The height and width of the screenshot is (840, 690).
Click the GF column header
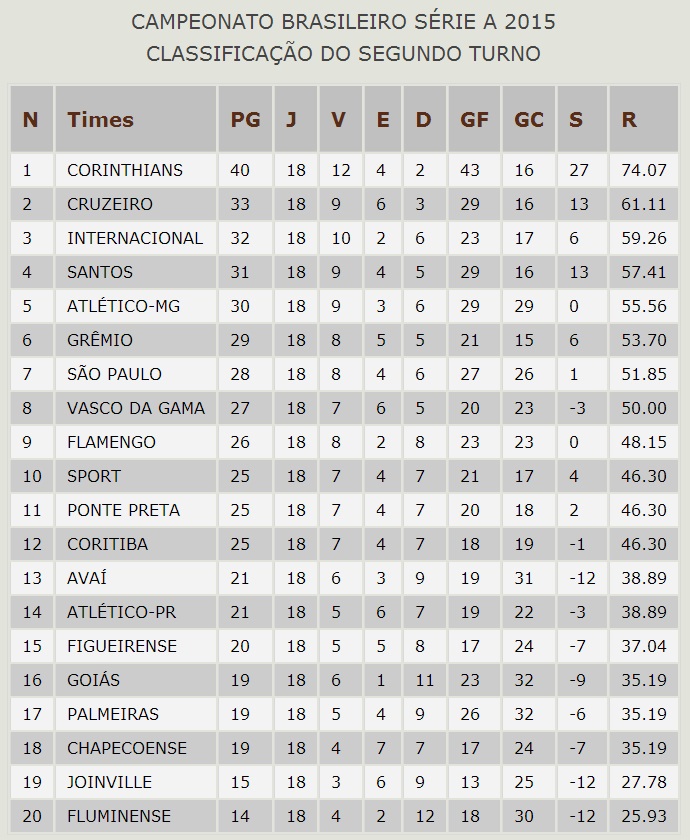(474, 120)
